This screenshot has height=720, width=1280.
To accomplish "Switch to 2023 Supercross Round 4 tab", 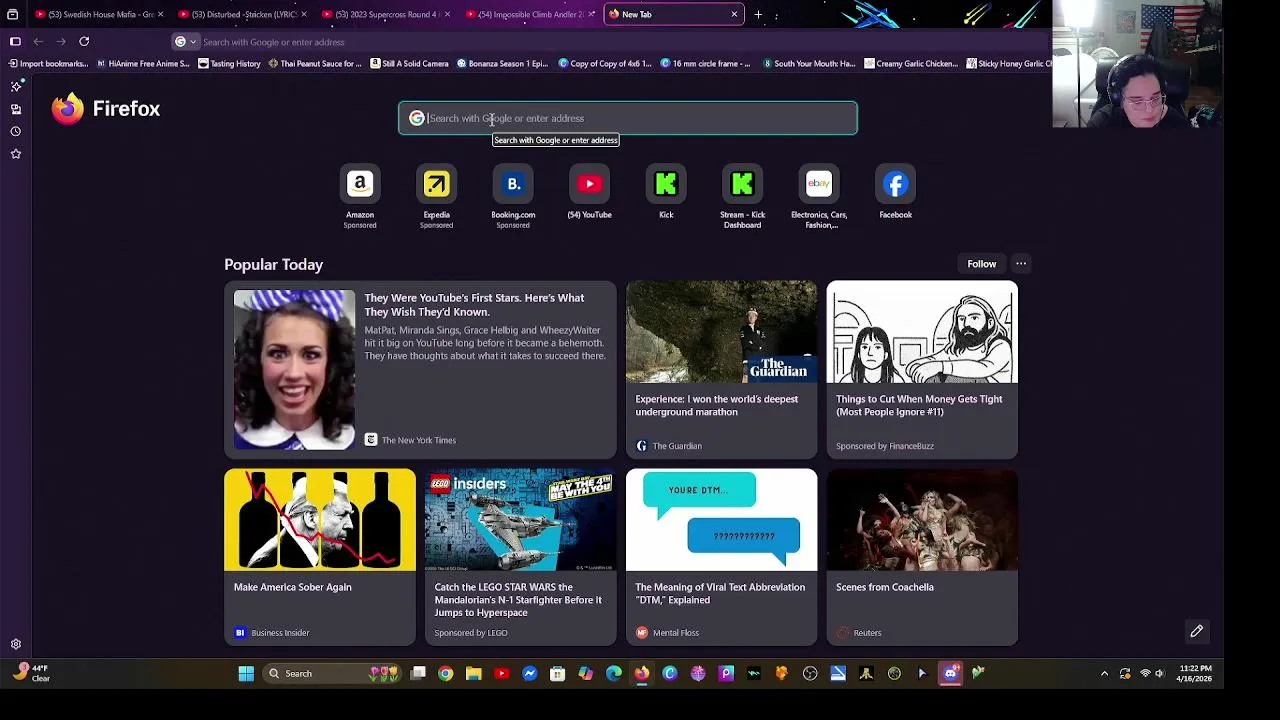I will (387, 15).
